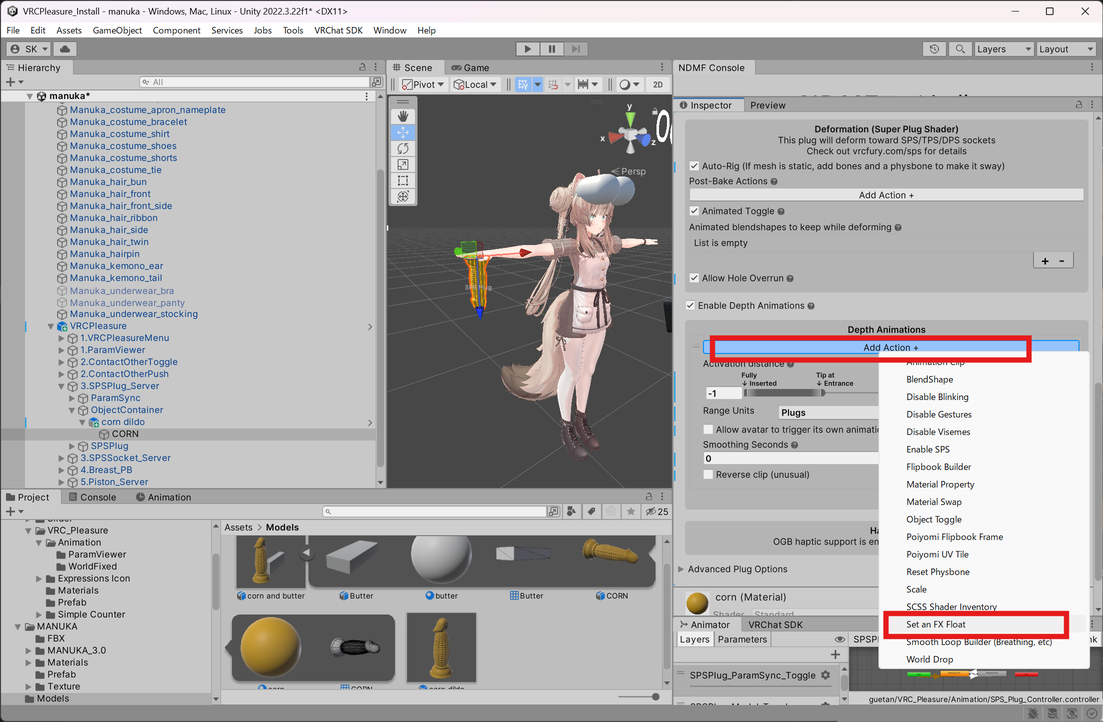The height and width of the screenshot is (722, 1103).
Task: Open settings gear for SPSPlug_ParamSync_Toggle layer
Action: [x=825, y=675]
